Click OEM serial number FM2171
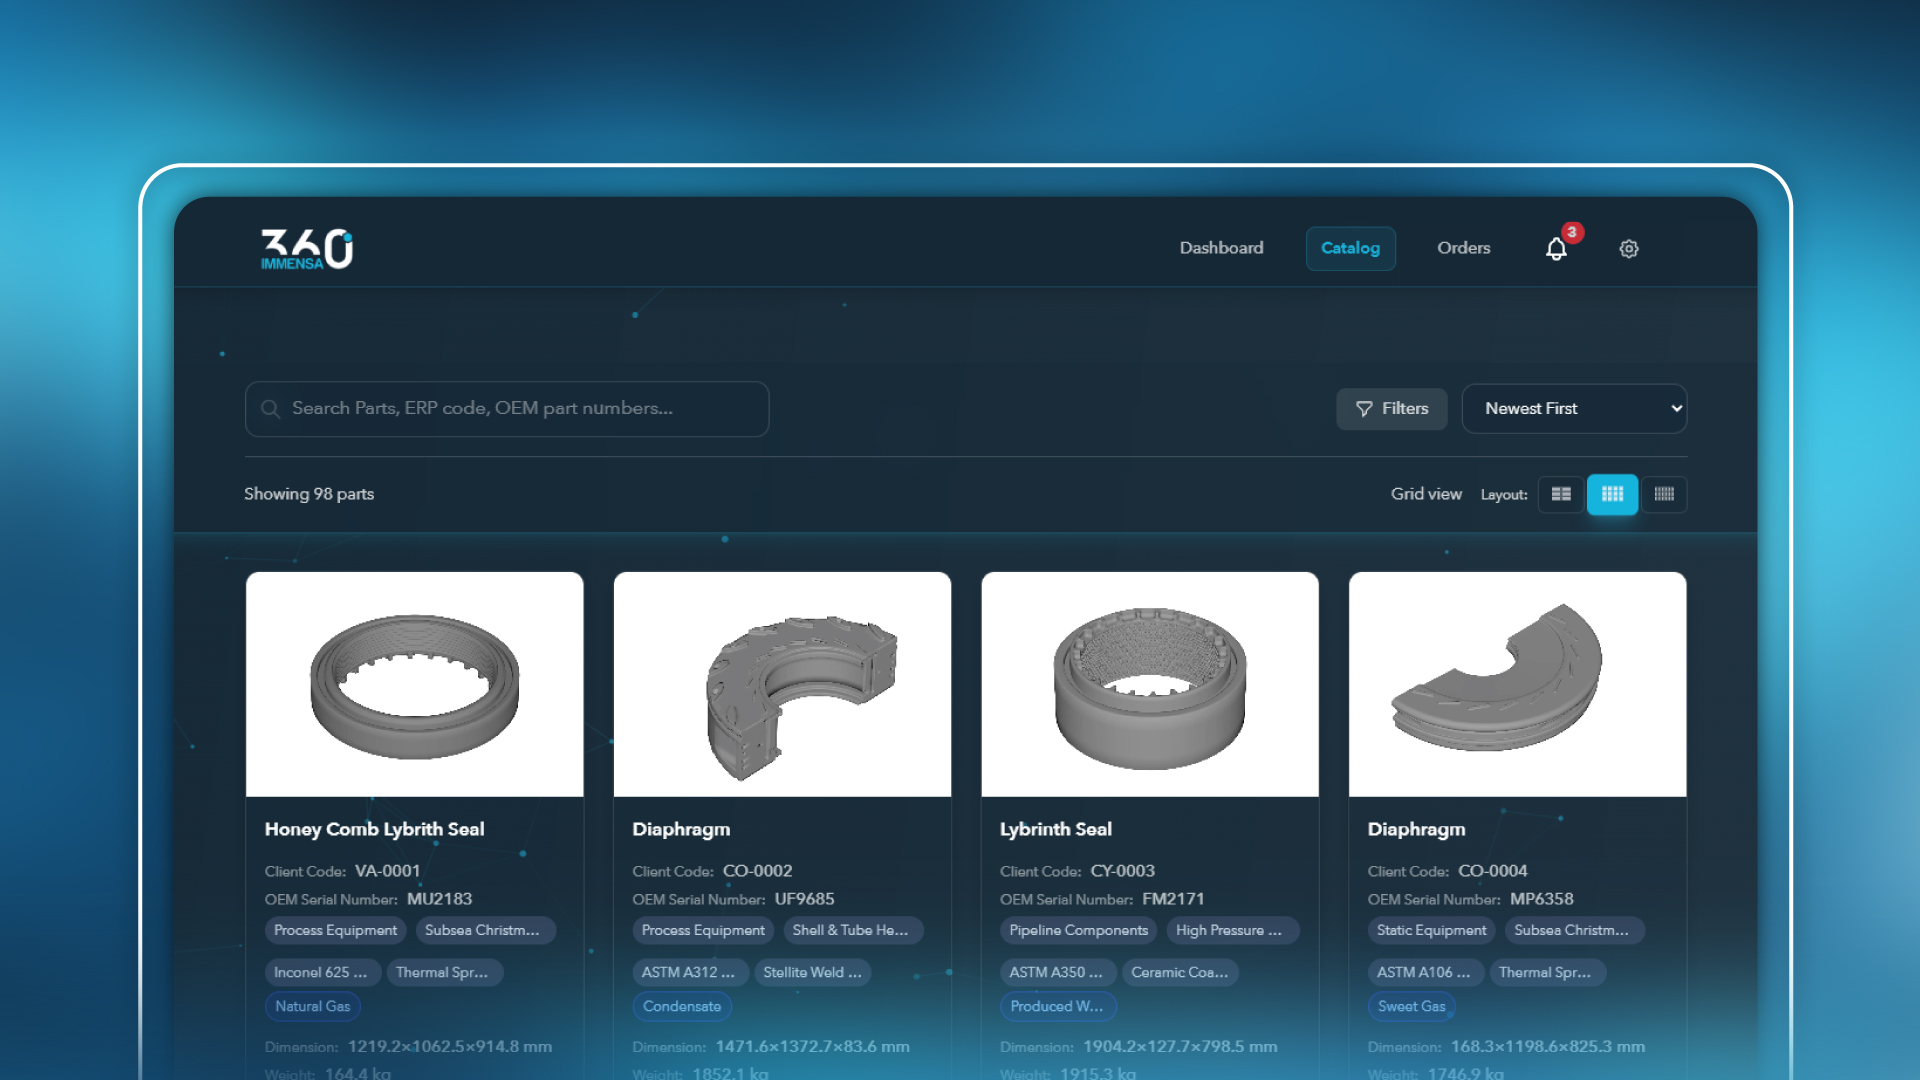The image size is (1920, 1080). pos(1173,899)
